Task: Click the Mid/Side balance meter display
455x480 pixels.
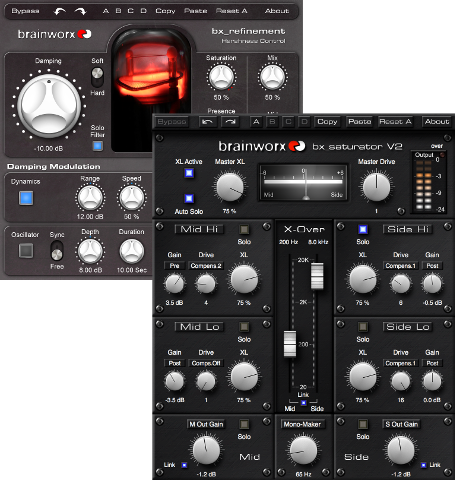Action: click(x=304, y=182)
